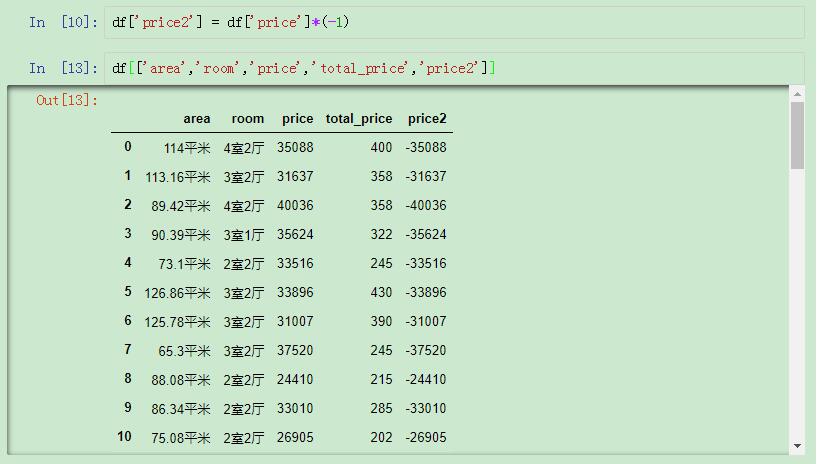Image resolution: width=818 pixels, height=464 pixels.
Task: Click the price column header
Action: point(297,118)
